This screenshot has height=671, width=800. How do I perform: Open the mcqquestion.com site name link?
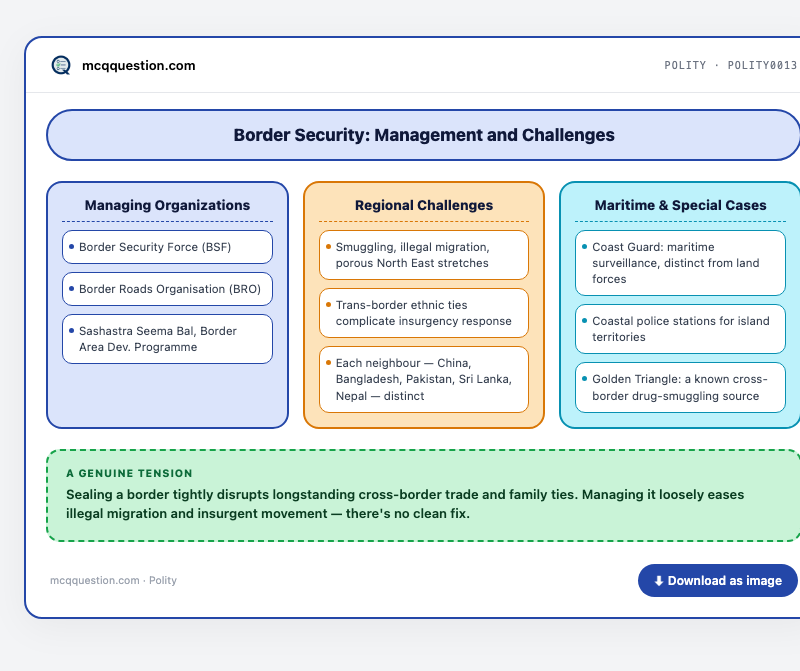click(139, 65)
